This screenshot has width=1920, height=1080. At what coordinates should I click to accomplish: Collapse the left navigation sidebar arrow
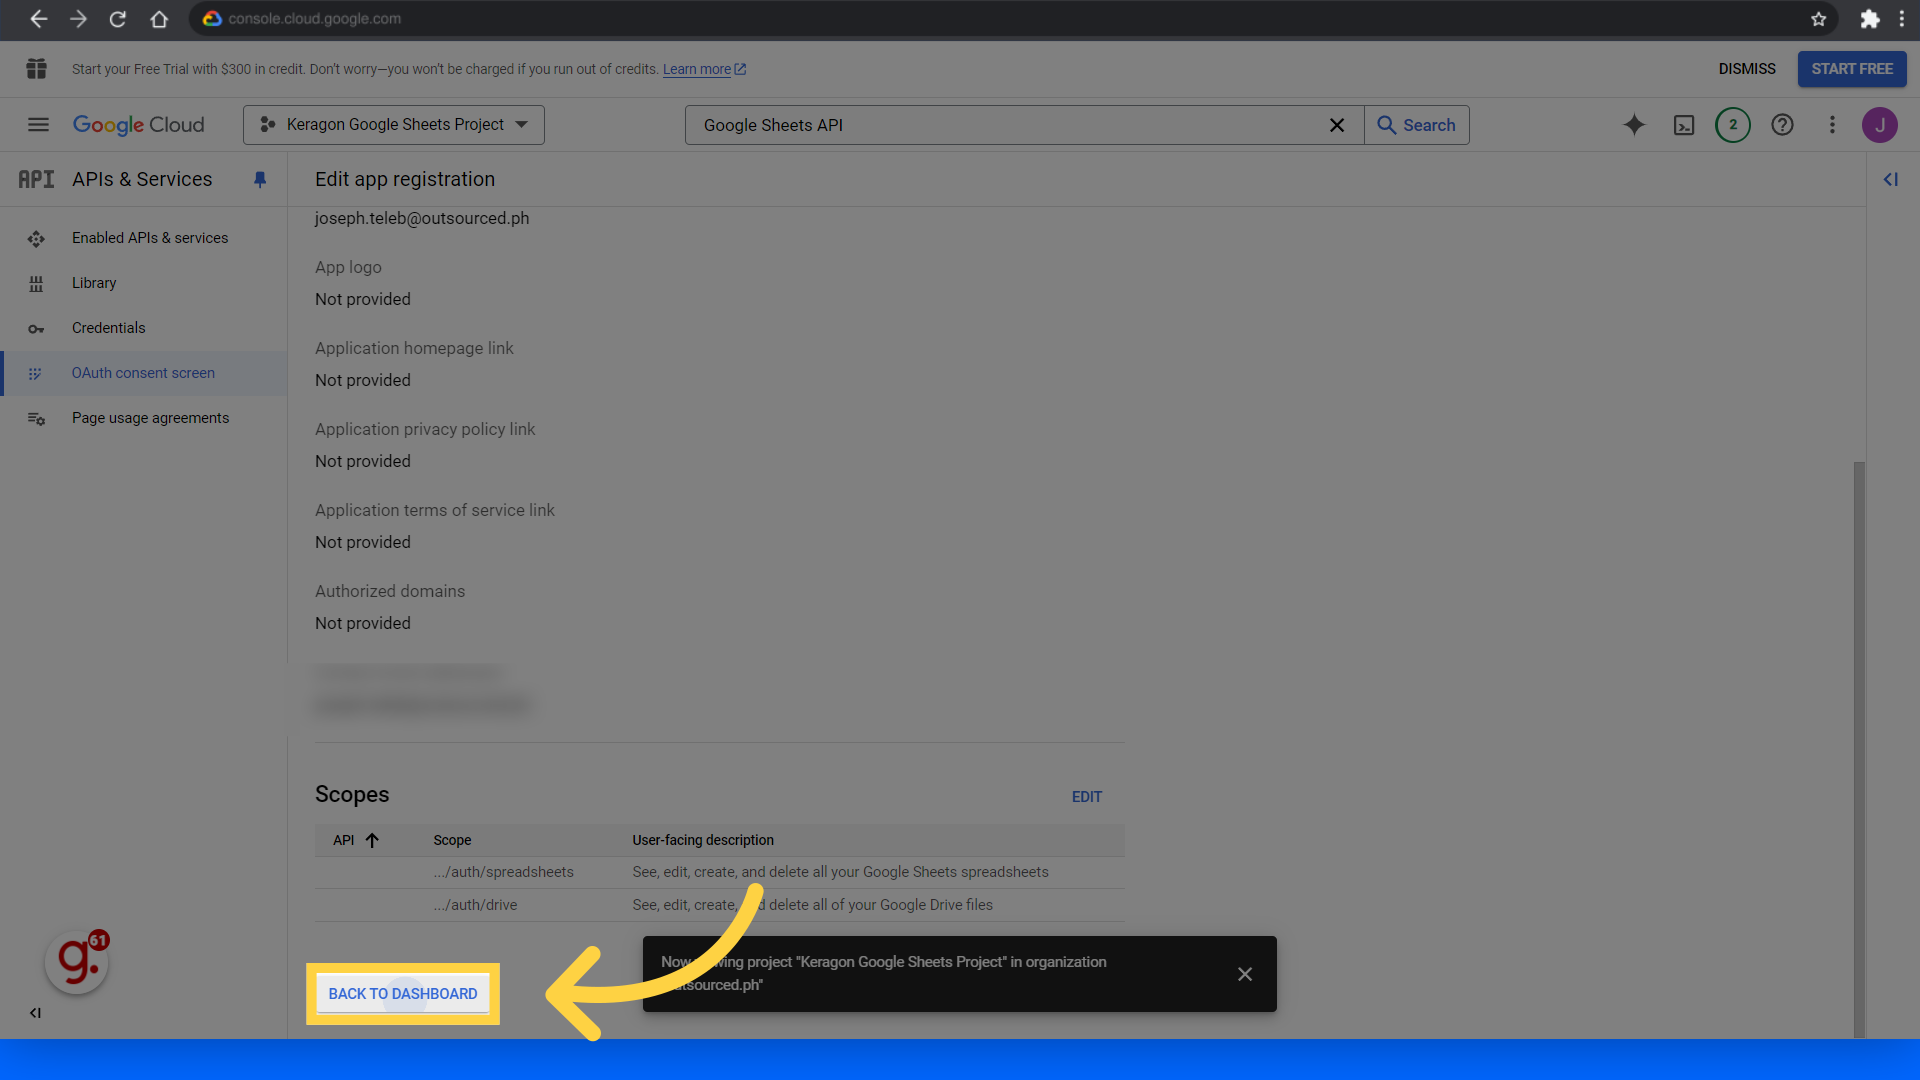(36, 1013)
